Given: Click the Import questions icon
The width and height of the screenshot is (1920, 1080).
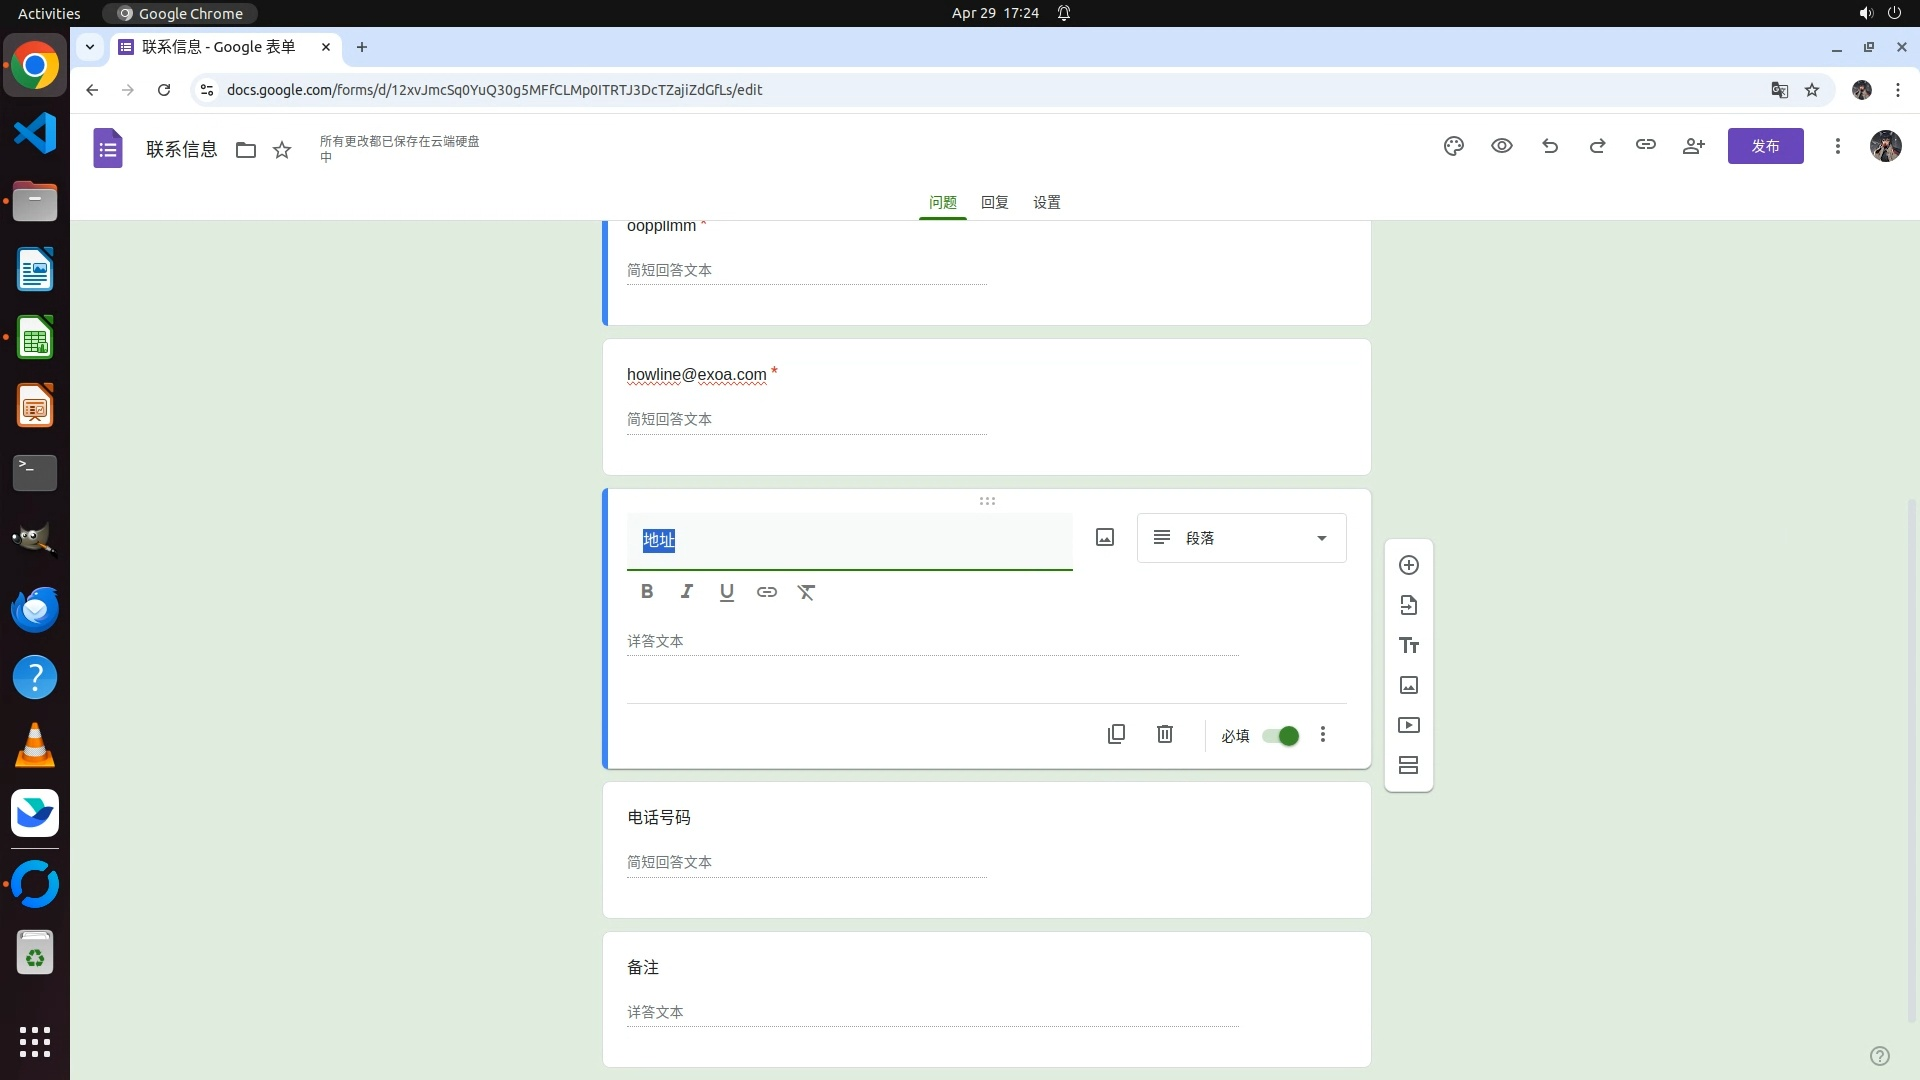Looking at the screenshot, I should [1409, 605].
